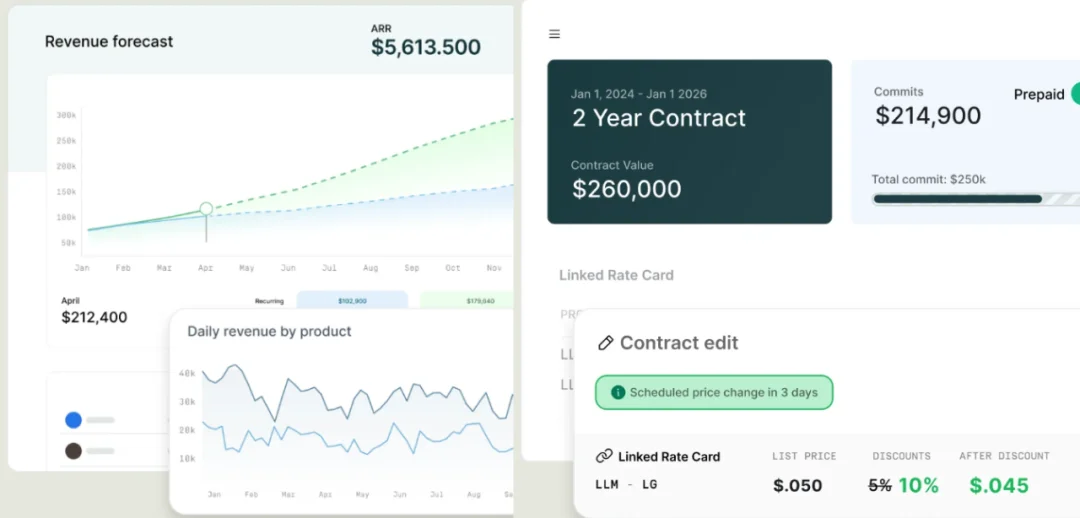Click the $.050 list price value
Image resolution: width=1080 pixels, height=518 pixels.
(797, 485)
